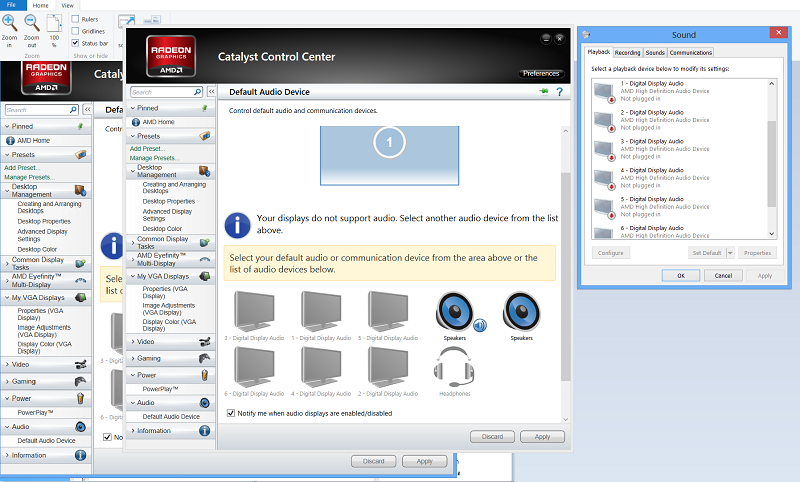The image size is (800, 482).
Task: Click the Audio speaker icon in front sidebar
Action: coord(205,403)
